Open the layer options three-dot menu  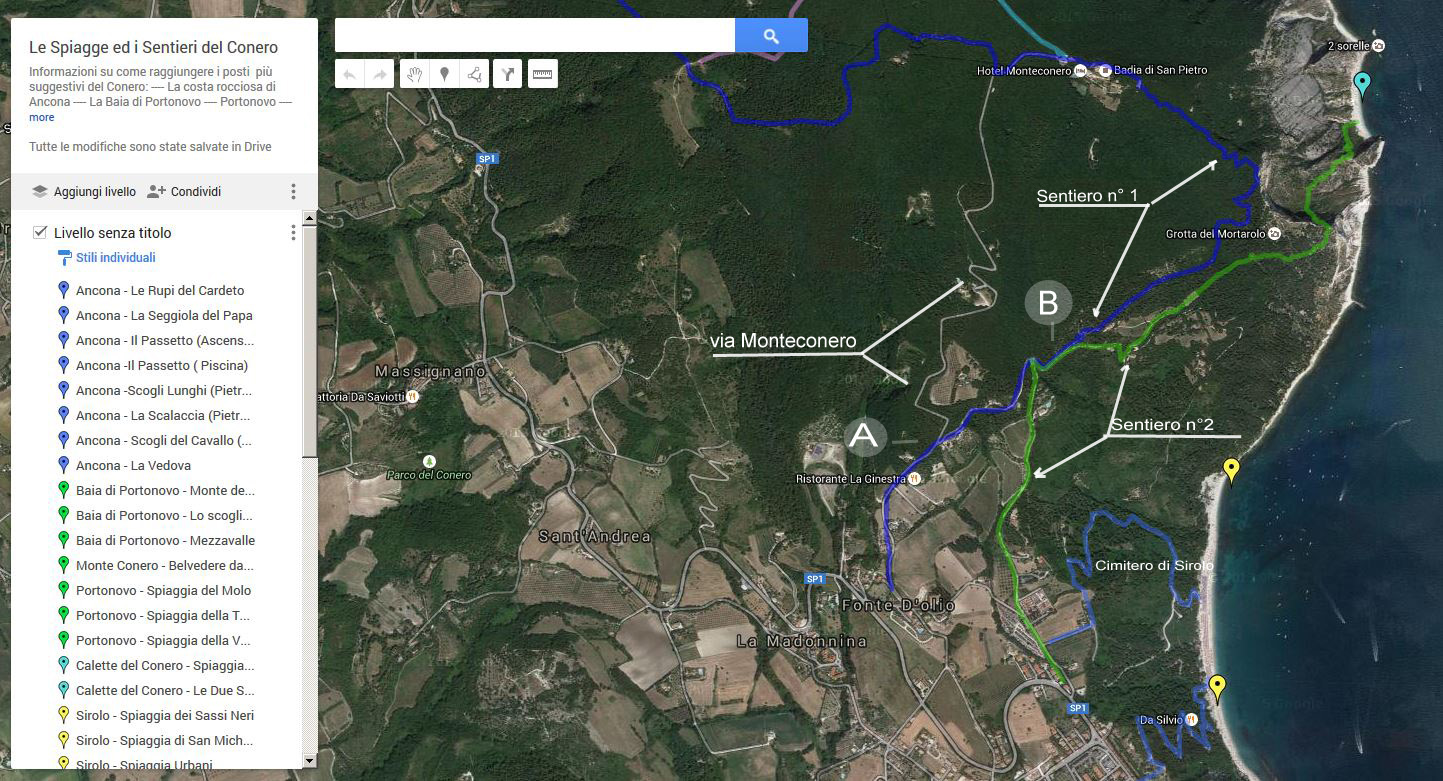[293, 232]
